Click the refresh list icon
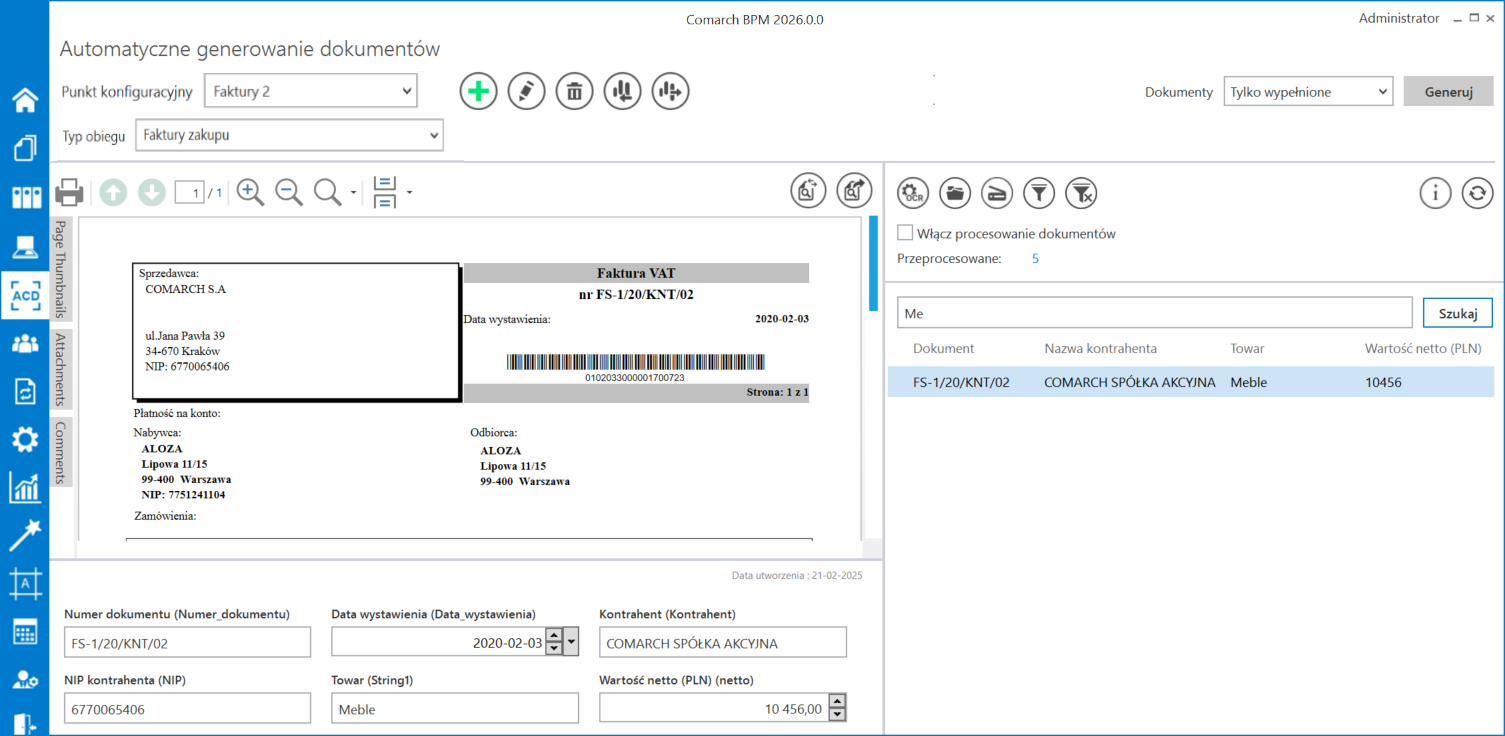Viewport: 1505px width, 736px height. 1477,192
